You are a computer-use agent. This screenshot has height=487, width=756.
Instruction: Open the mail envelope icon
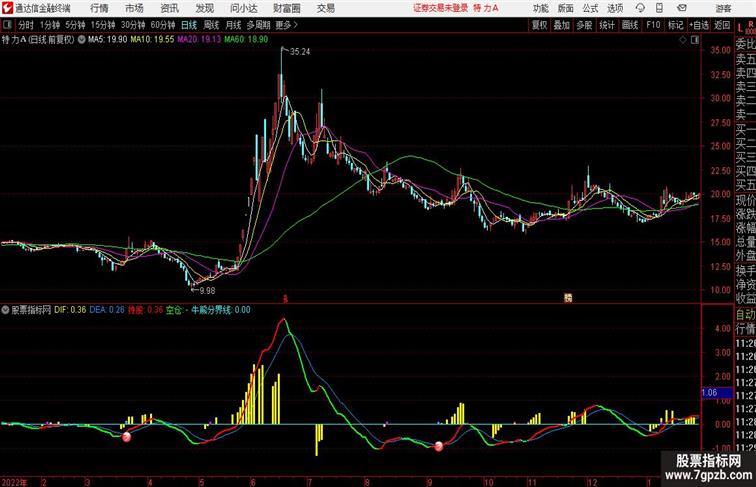click(682, 8)
